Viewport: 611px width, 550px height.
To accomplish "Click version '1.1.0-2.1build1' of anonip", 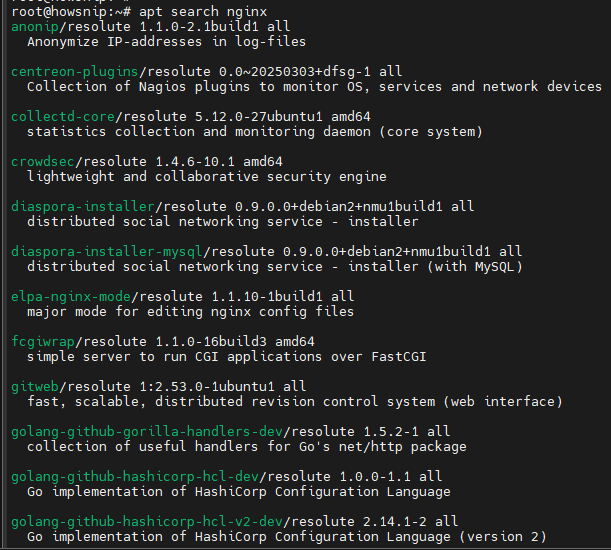I will tap(199, 27).
